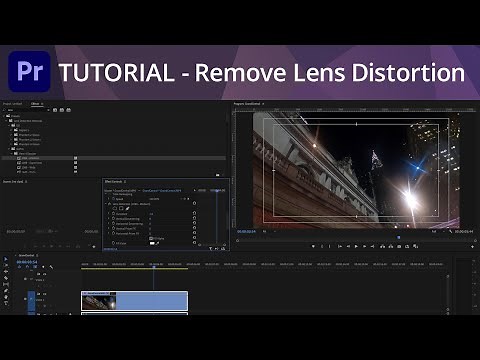Go to Out point in Program monitor
The height and width of the screenshot is (360, 480).
[372, 246]
